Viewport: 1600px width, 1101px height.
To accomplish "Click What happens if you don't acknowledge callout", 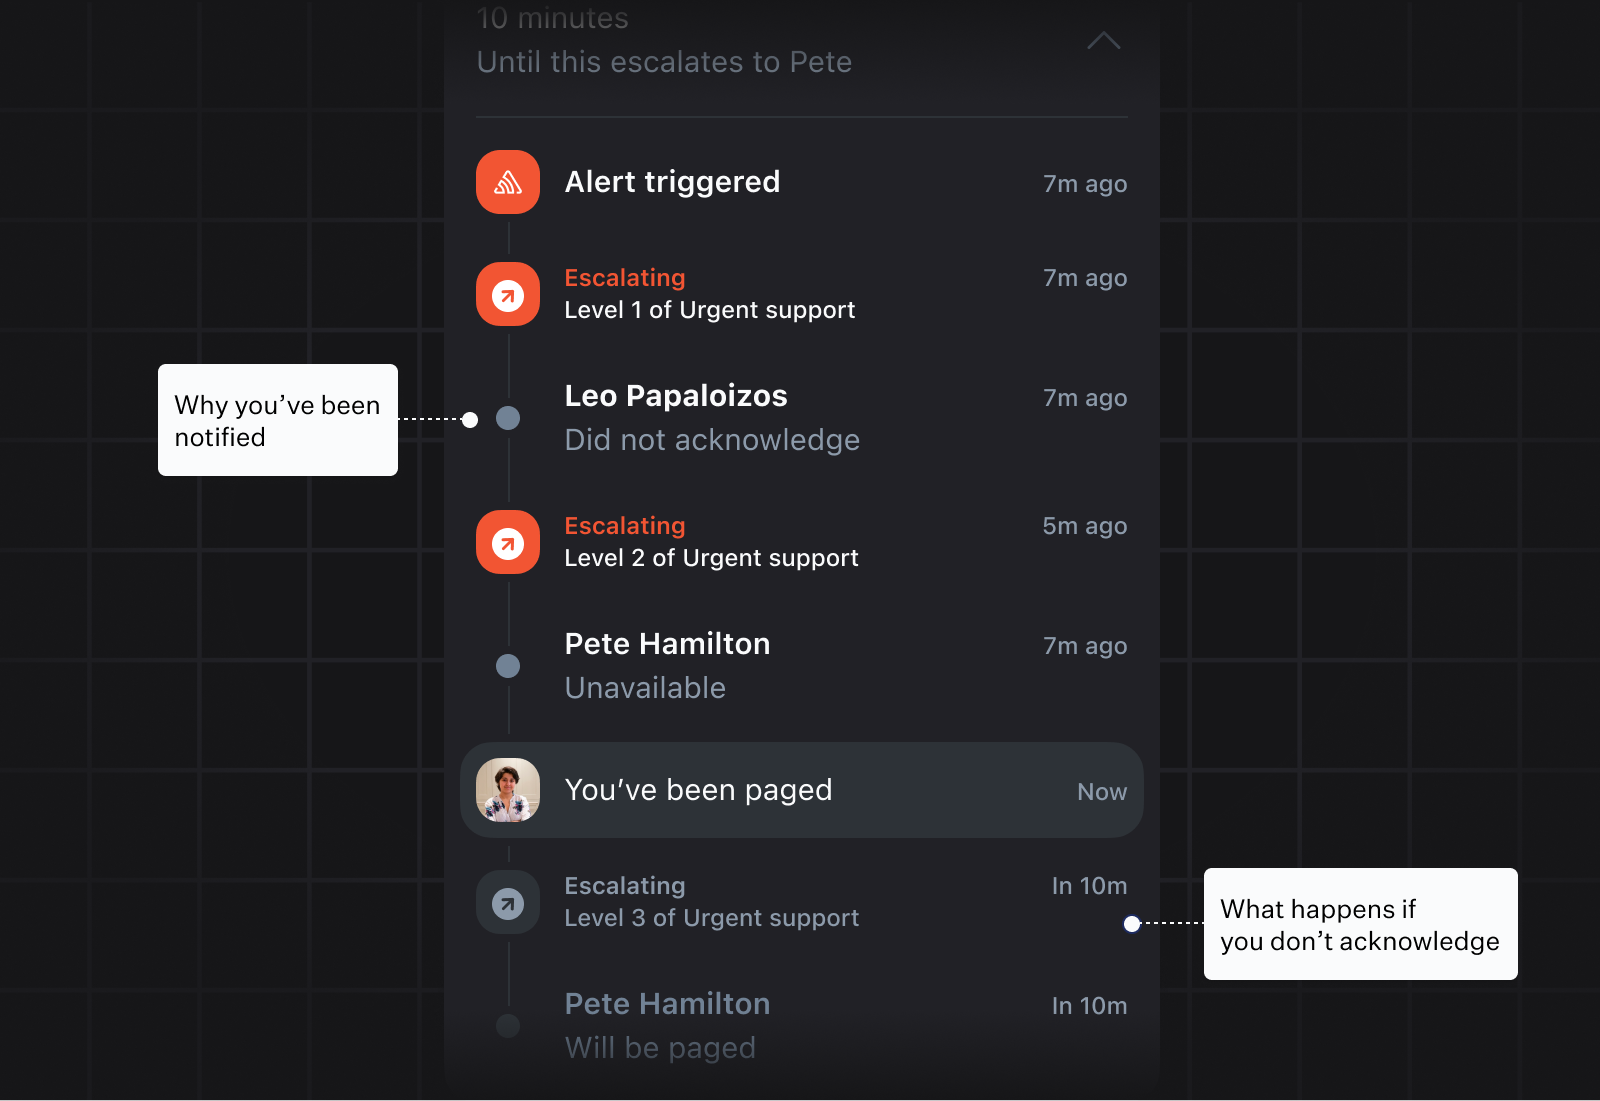I will coord(1360,924).
